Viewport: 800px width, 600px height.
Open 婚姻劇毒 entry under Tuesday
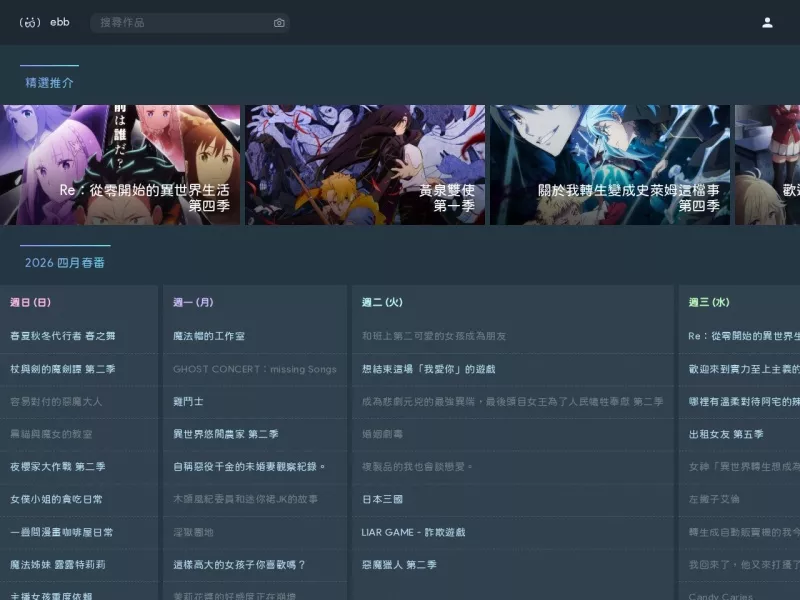coord(382,434)
